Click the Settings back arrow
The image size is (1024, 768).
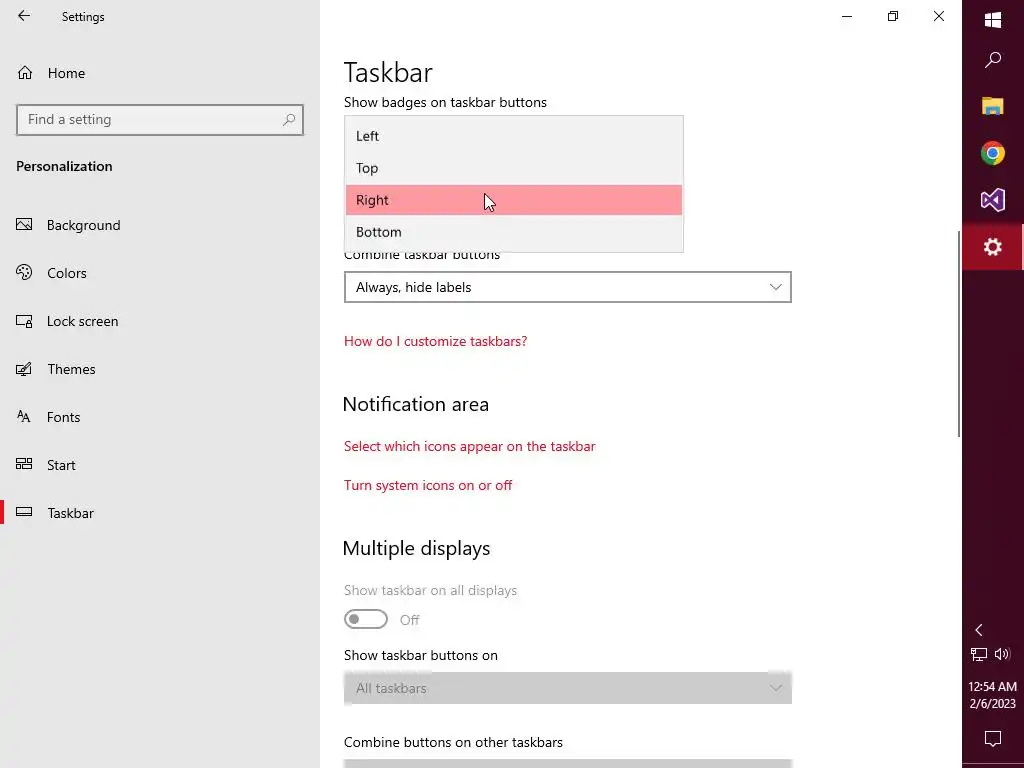click(x=24, y=16)
